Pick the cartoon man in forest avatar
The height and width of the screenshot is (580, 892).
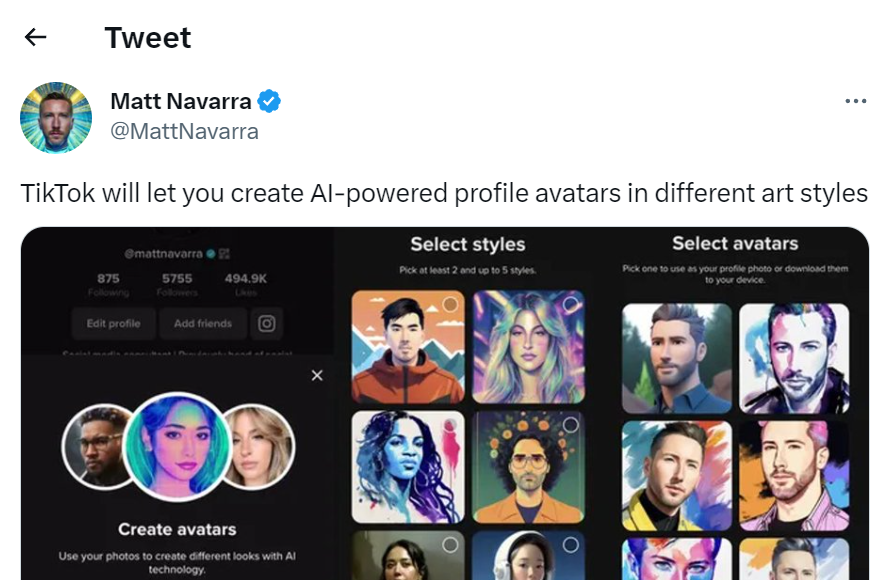click(x=677, y=358)
